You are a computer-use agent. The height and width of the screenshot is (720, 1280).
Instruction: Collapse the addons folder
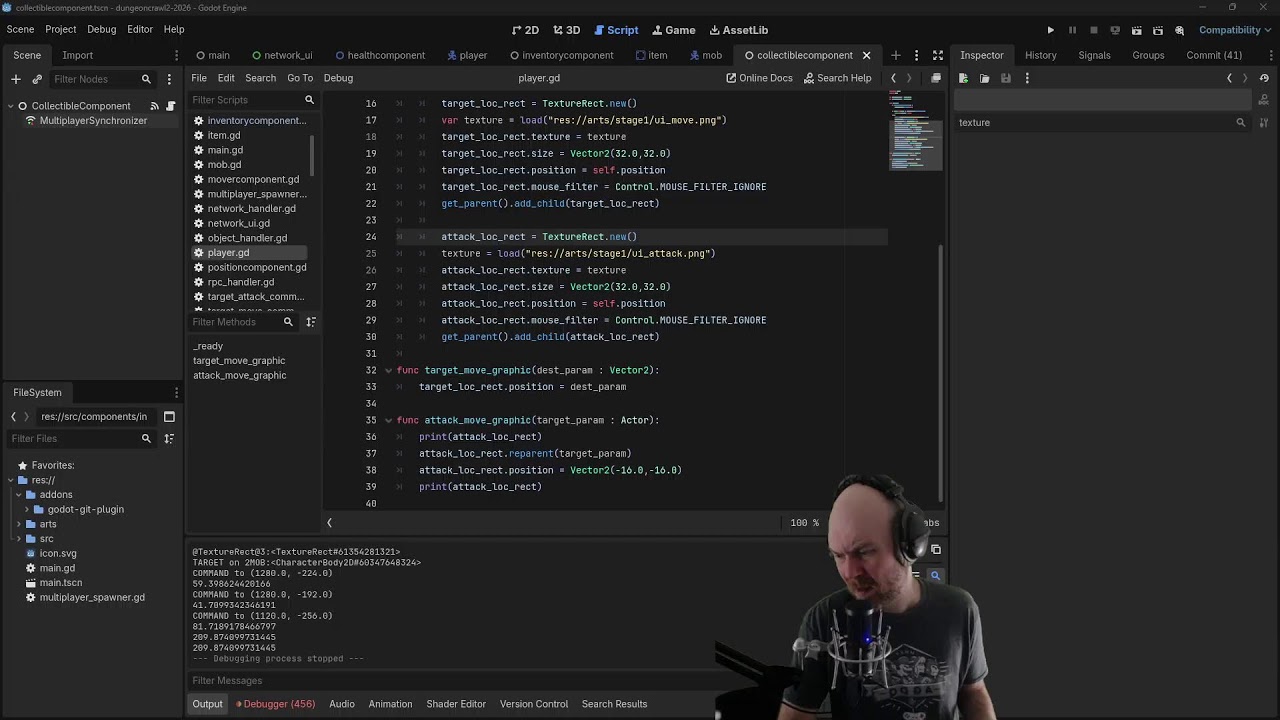click(19, 495)
